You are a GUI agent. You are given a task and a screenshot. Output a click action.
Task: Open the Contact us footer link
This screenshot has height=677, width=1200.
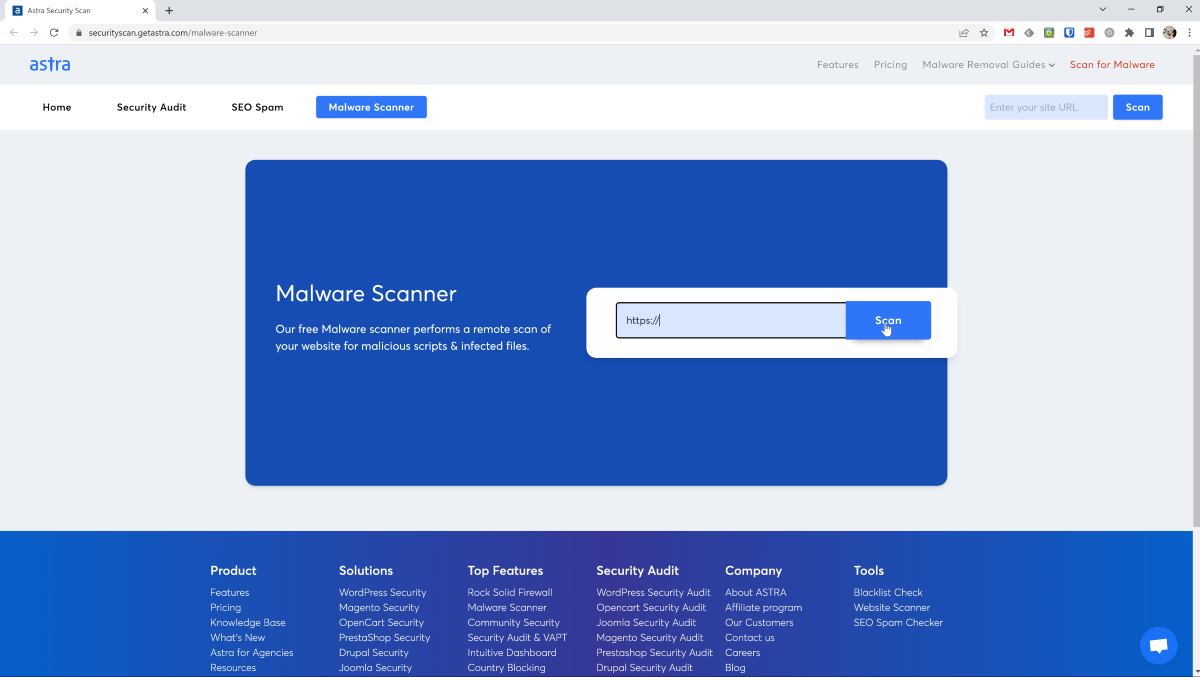[750, 638]
